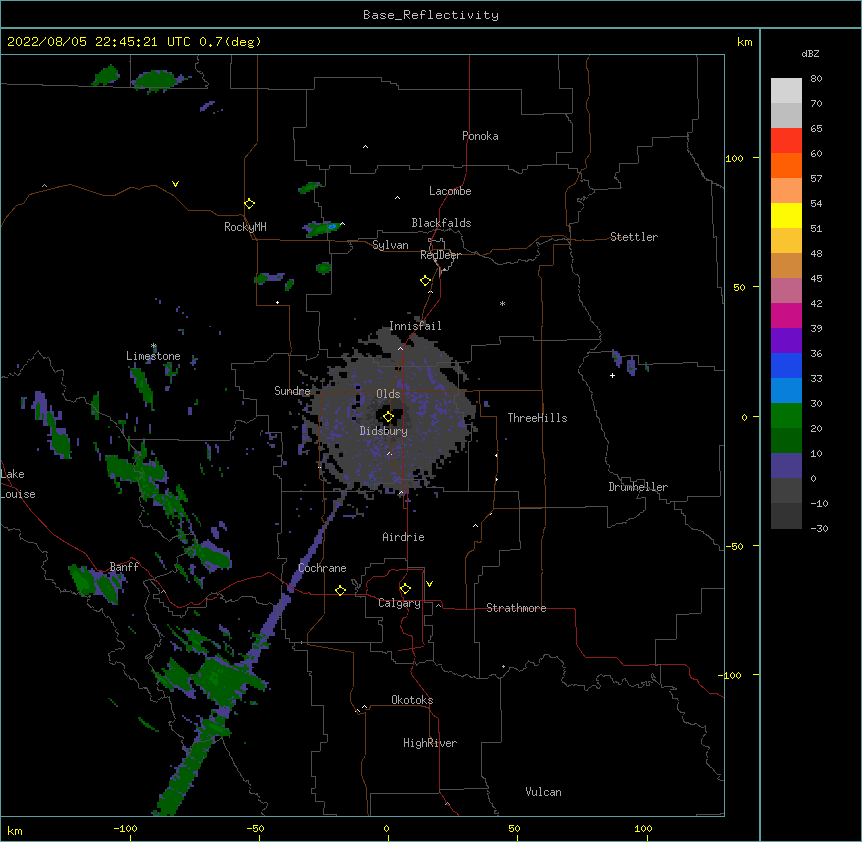Click the Calgary city label
The image size is (862, 842).
tap(399, 603)
